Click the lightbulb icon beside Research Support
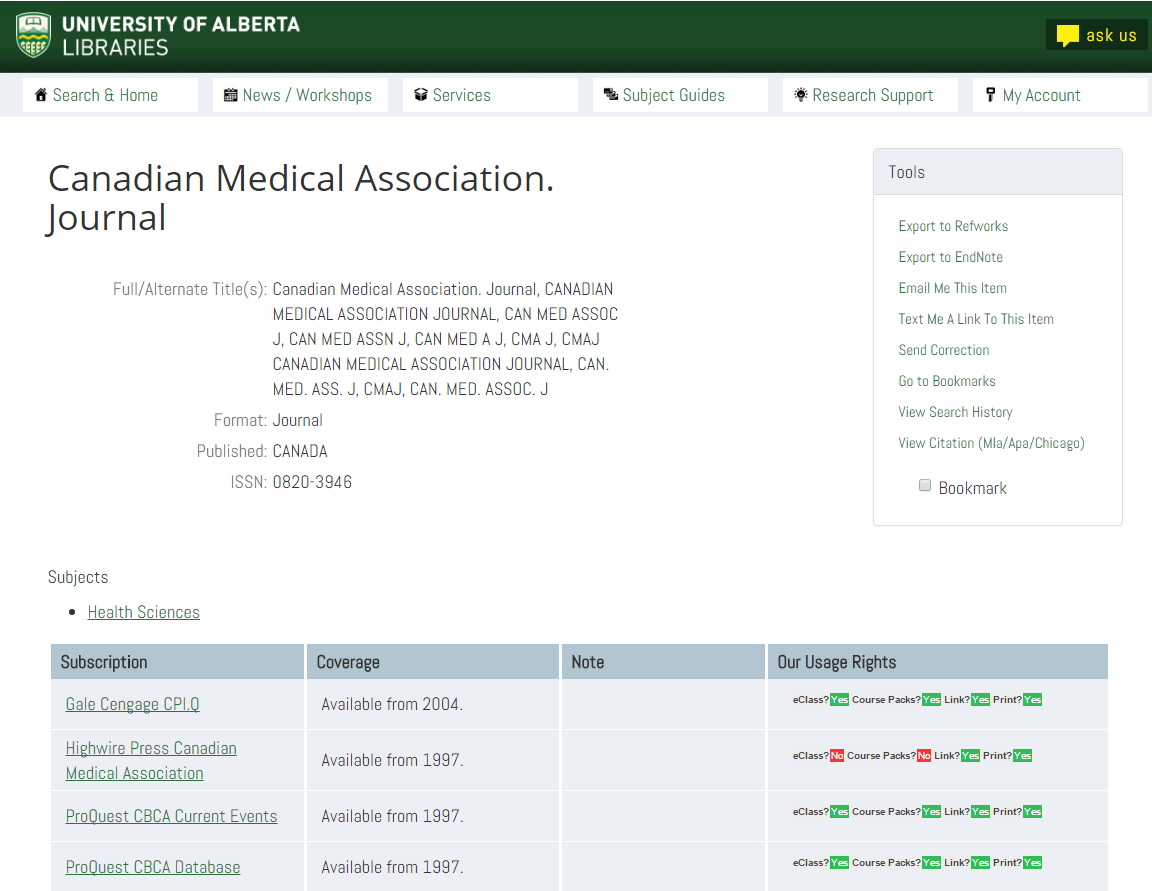 click(801, 95)
